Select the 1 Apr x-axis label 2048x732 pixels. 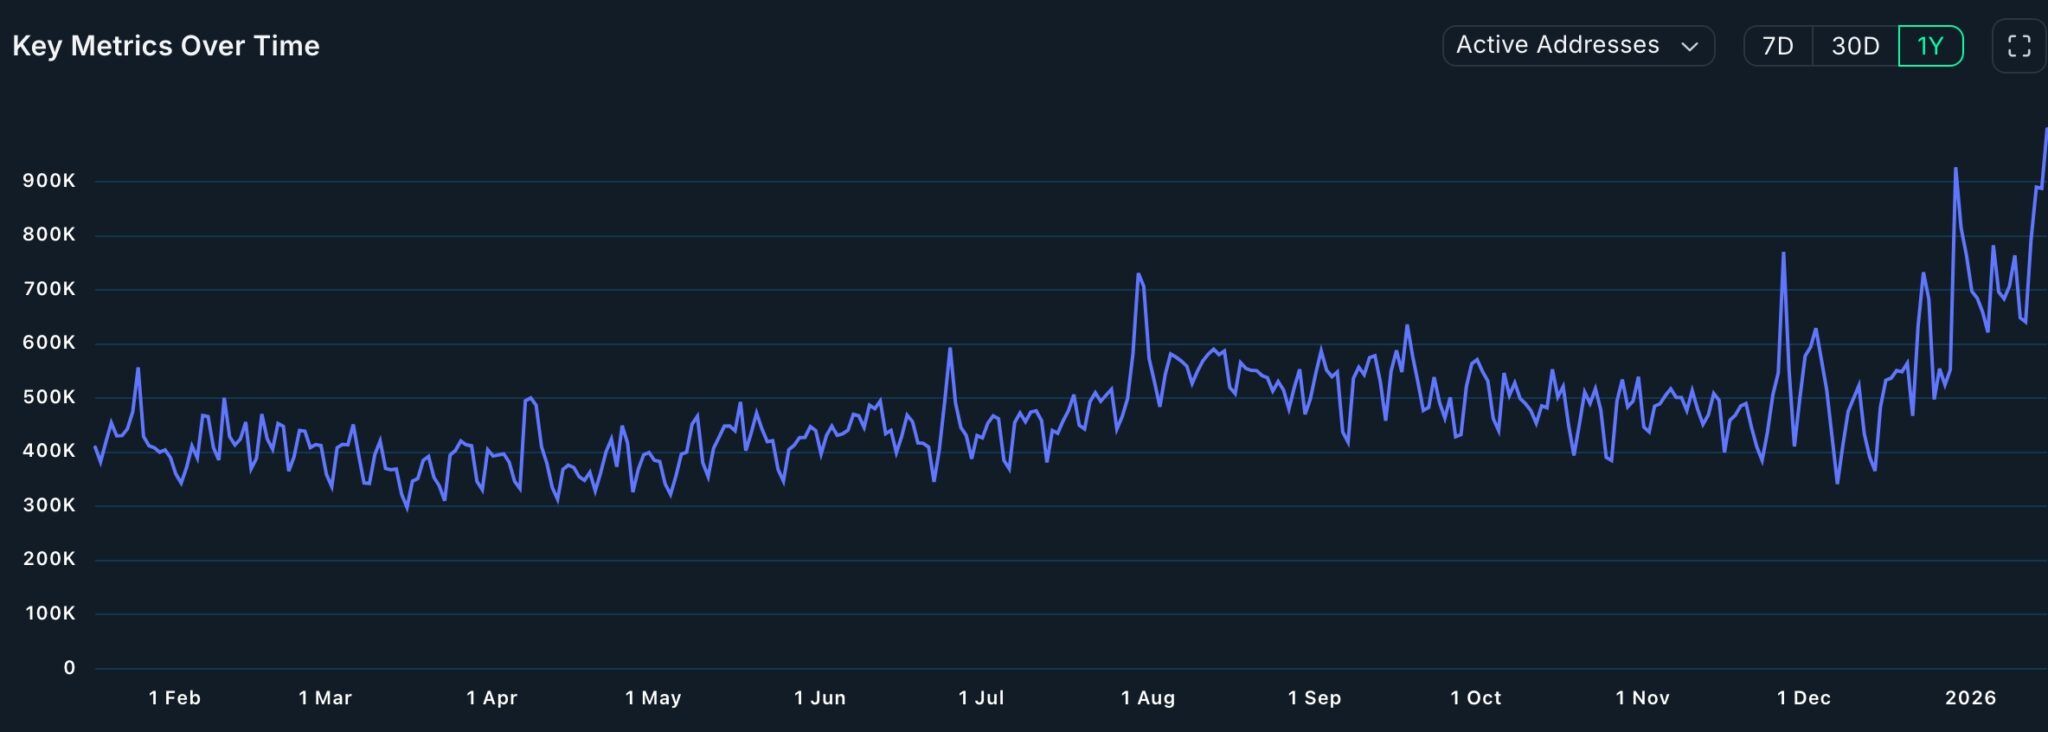click(x=492, y=698)
